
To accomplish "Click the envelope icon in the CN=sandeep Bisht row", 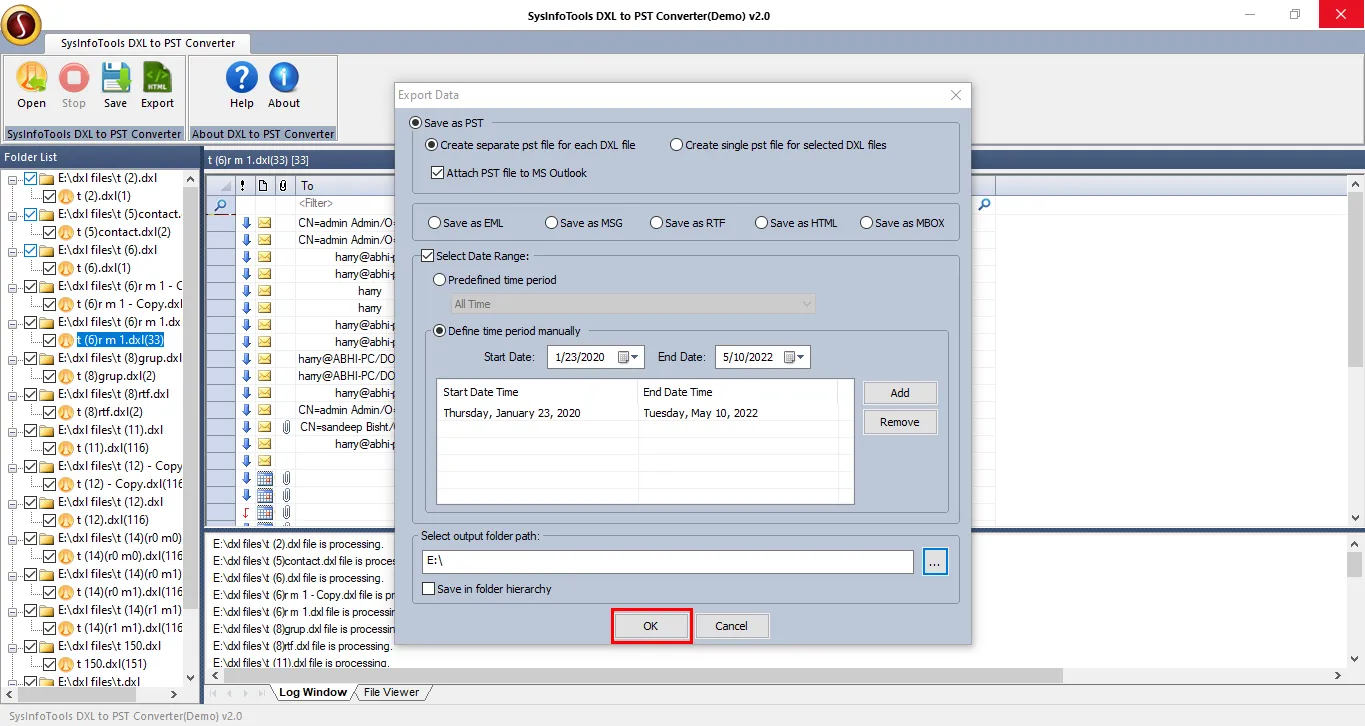I will click(x=265, y=427).
